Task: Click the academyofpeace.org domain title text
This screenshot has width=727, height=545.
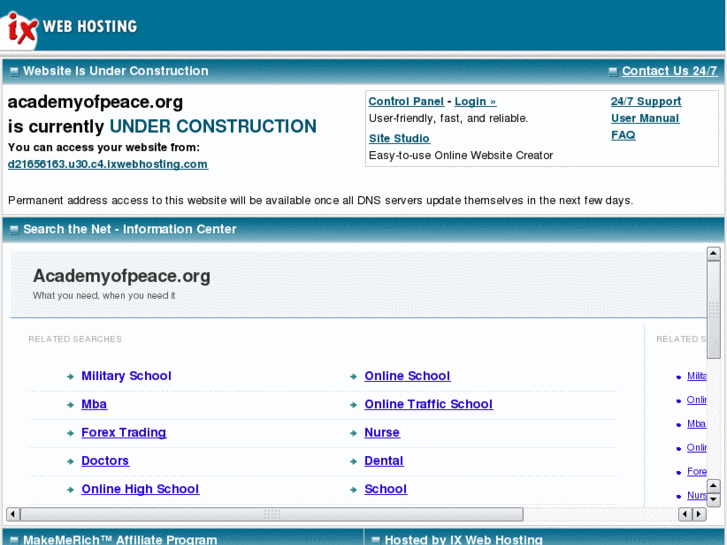Action: click(96, 102)
